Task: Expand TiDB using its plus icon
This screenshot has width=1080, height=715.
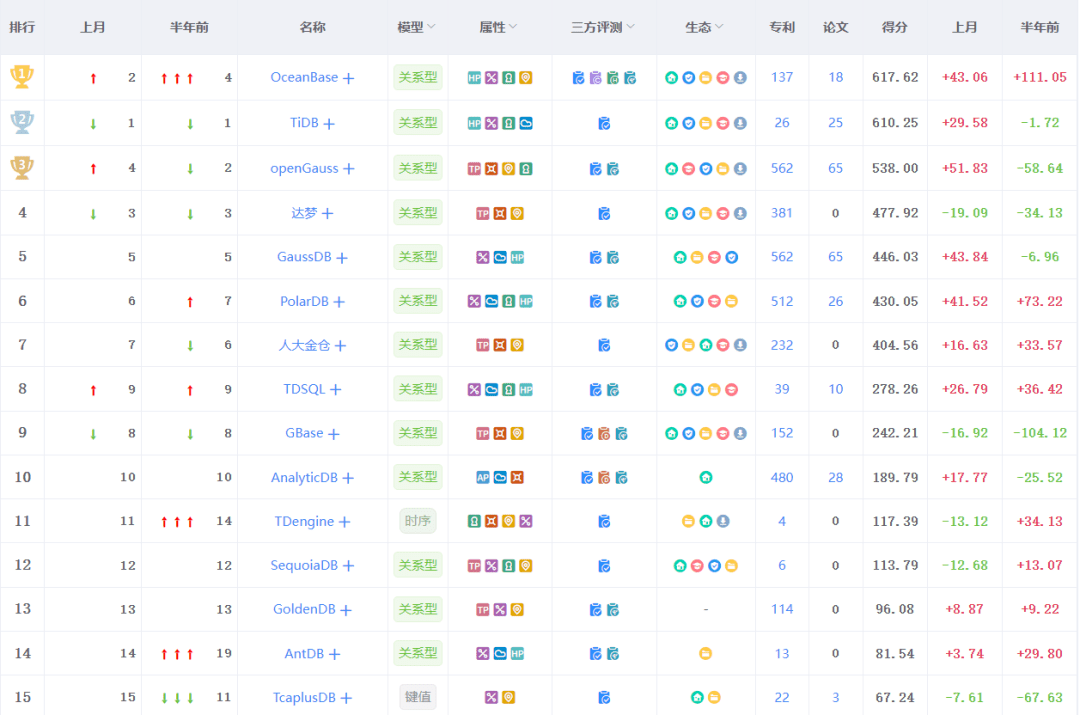Action: [x=329, y=124]
